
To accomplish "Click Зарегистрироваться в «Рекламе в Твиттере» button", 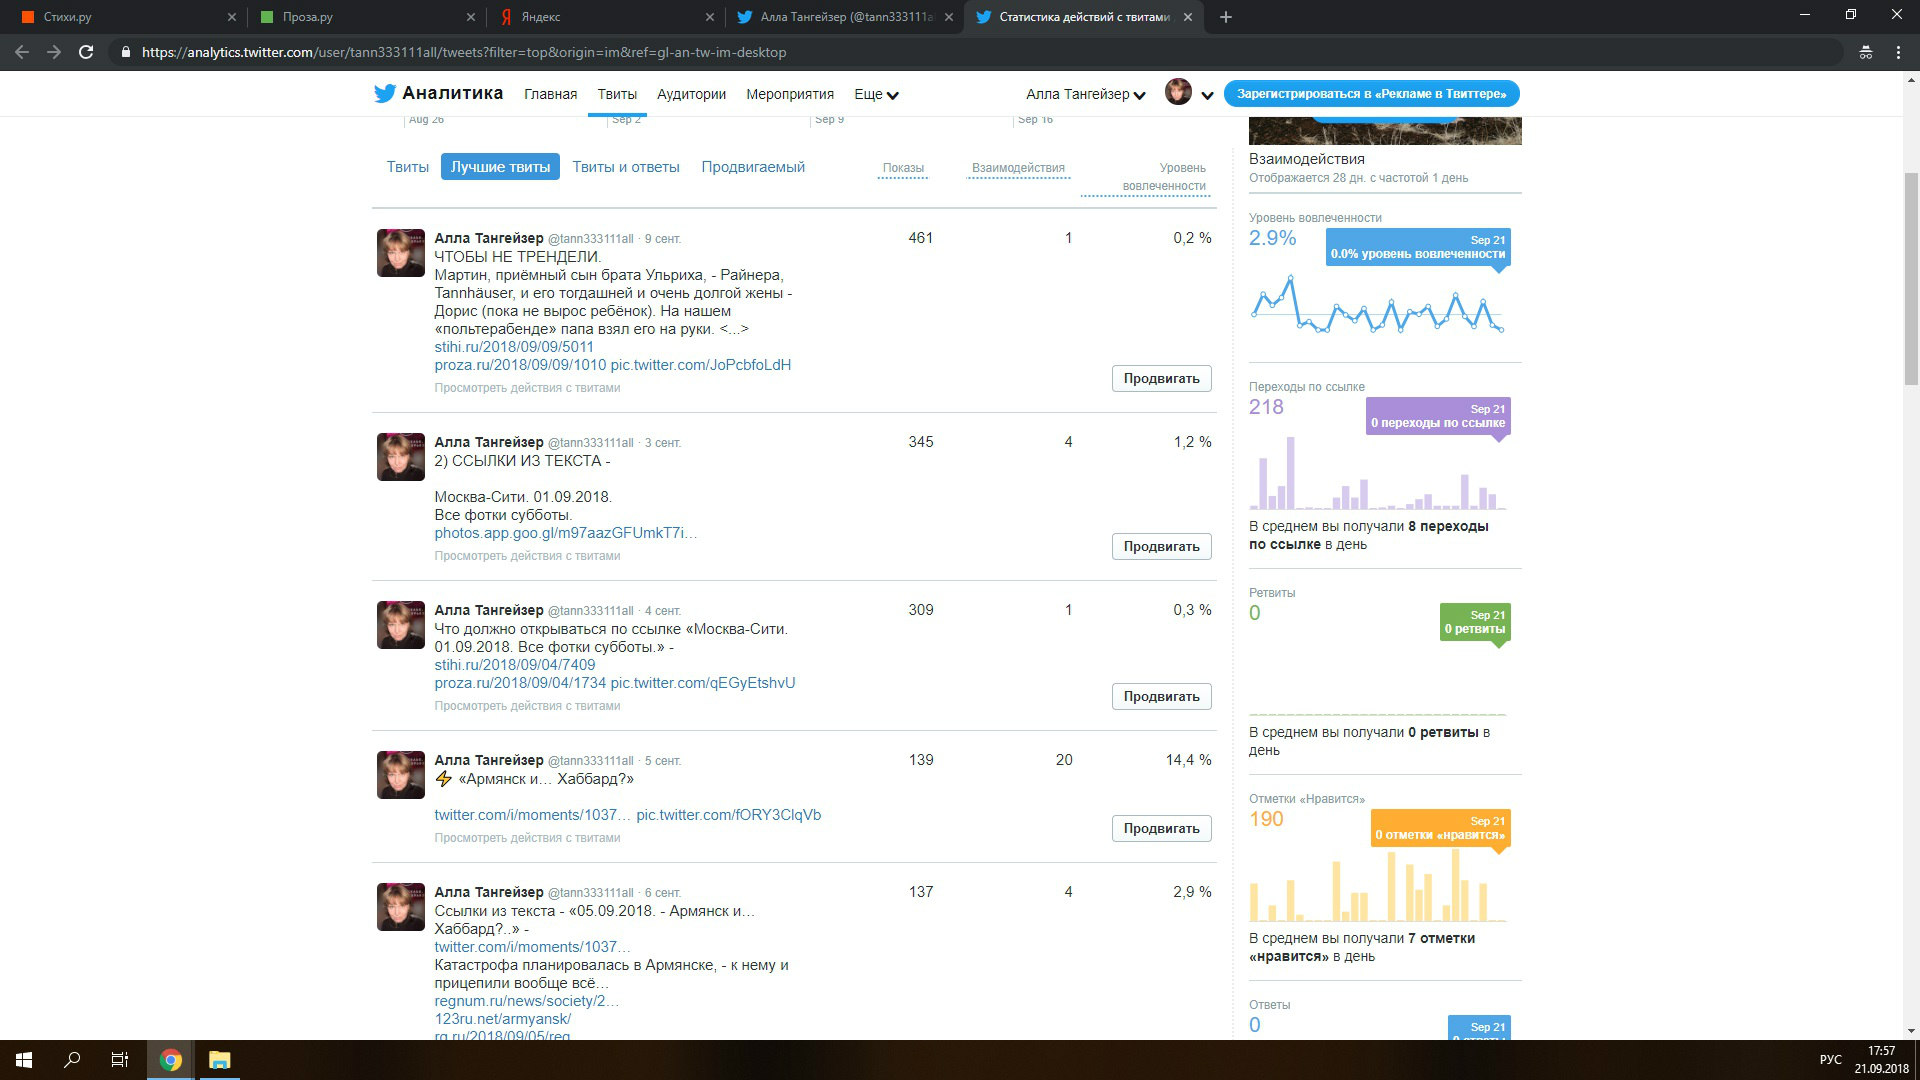I will 1371,93.
